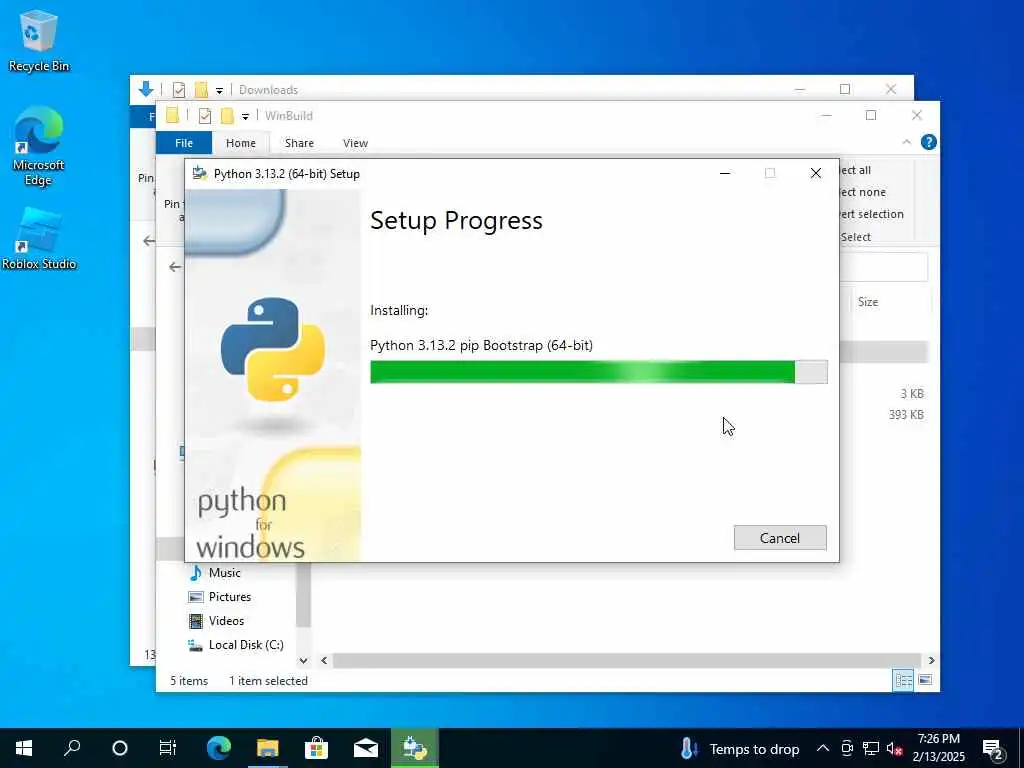The image size is (1024, 768).
Task: Sort by the Size column header
Action: (x=867, y=302)
